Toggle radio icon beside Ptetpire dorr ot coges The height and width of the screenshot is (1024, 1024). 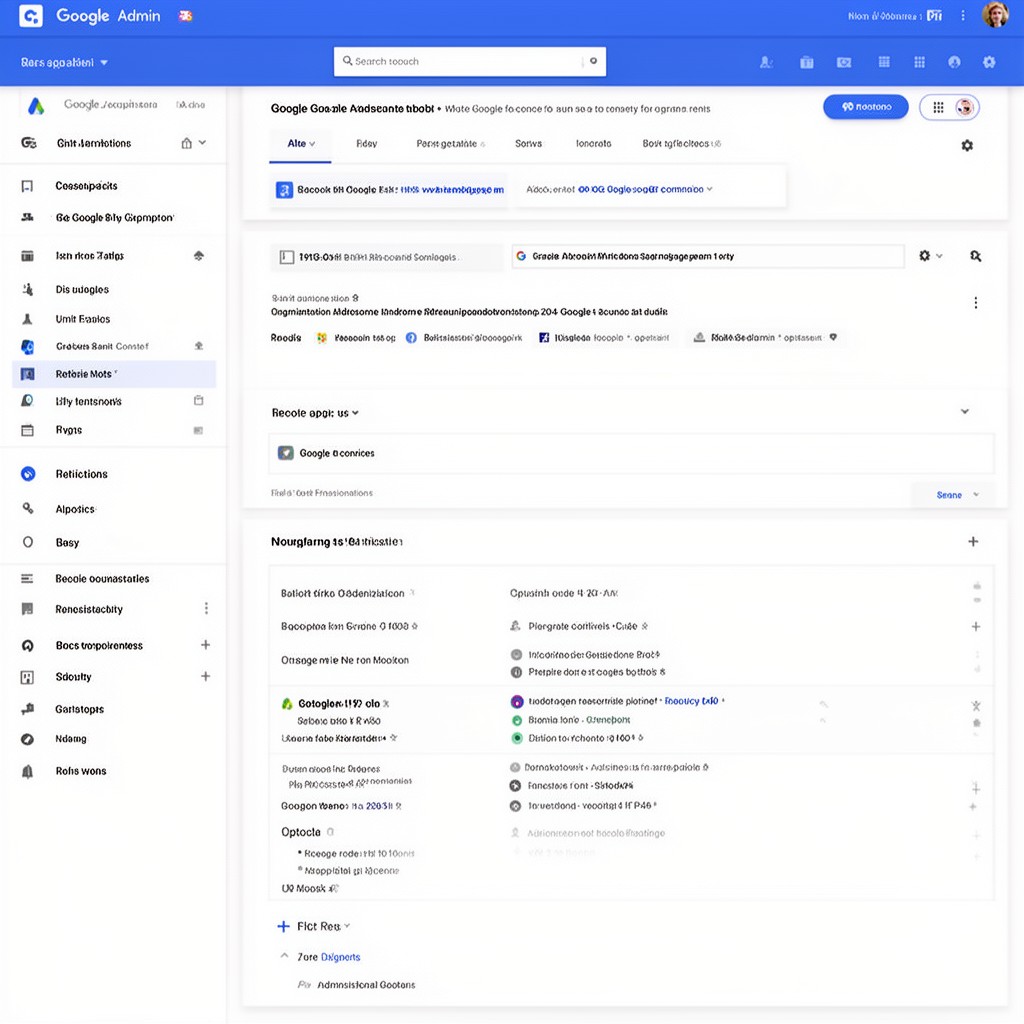[516, 672]
